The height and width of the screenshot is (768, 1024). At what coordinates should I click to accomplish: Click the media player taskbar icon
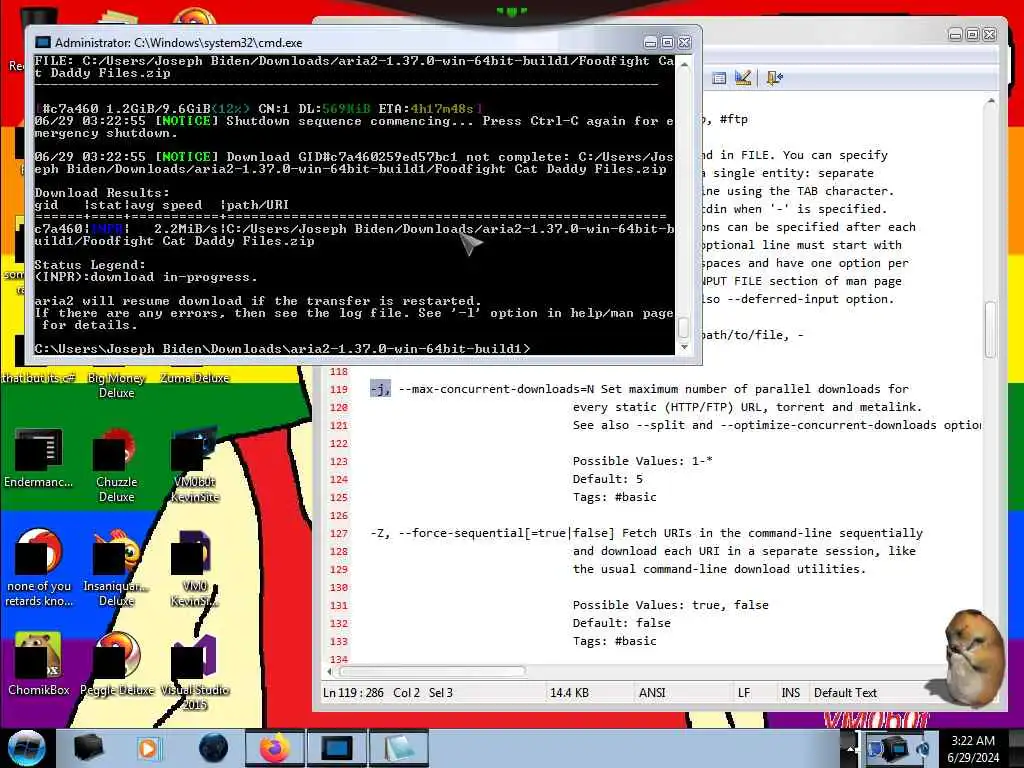pyautogui.click(x=148, y=748)
